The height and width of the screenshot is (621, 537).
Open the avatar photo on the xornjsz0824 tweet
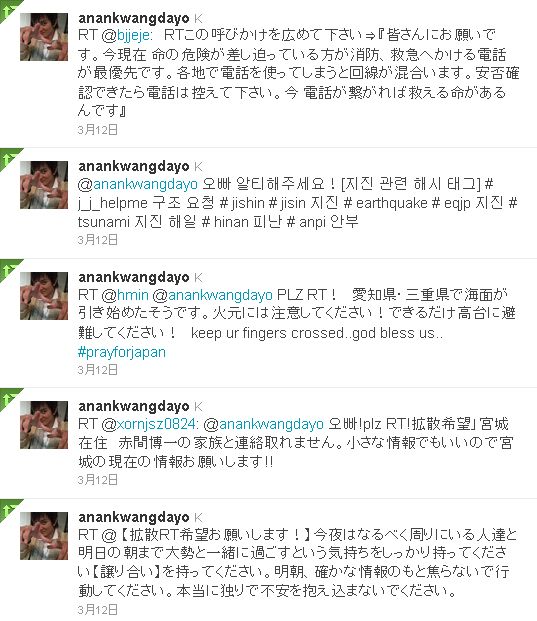coord(44,425)
